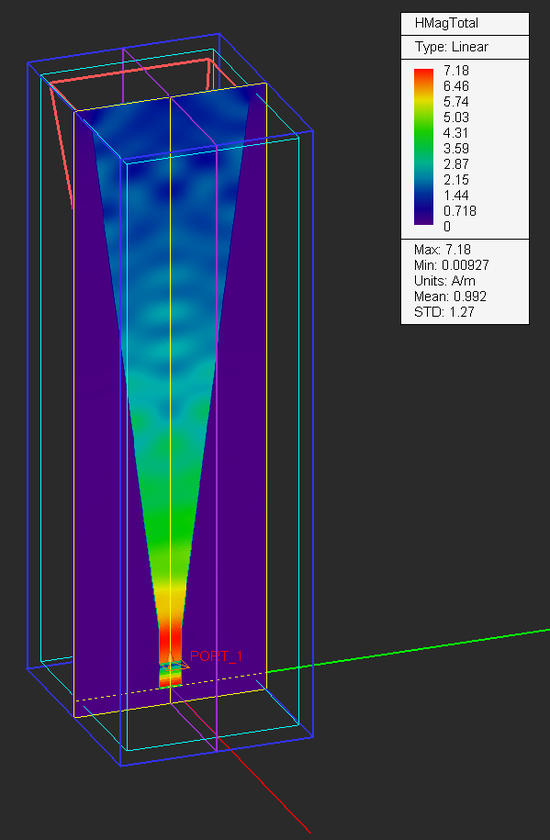Image resolution: width=550 pixels, height=840 pixels.
Task: Select the dotted yellow line at the cut plane bottom
Action: pyautogui.click(x=170, y=686)
